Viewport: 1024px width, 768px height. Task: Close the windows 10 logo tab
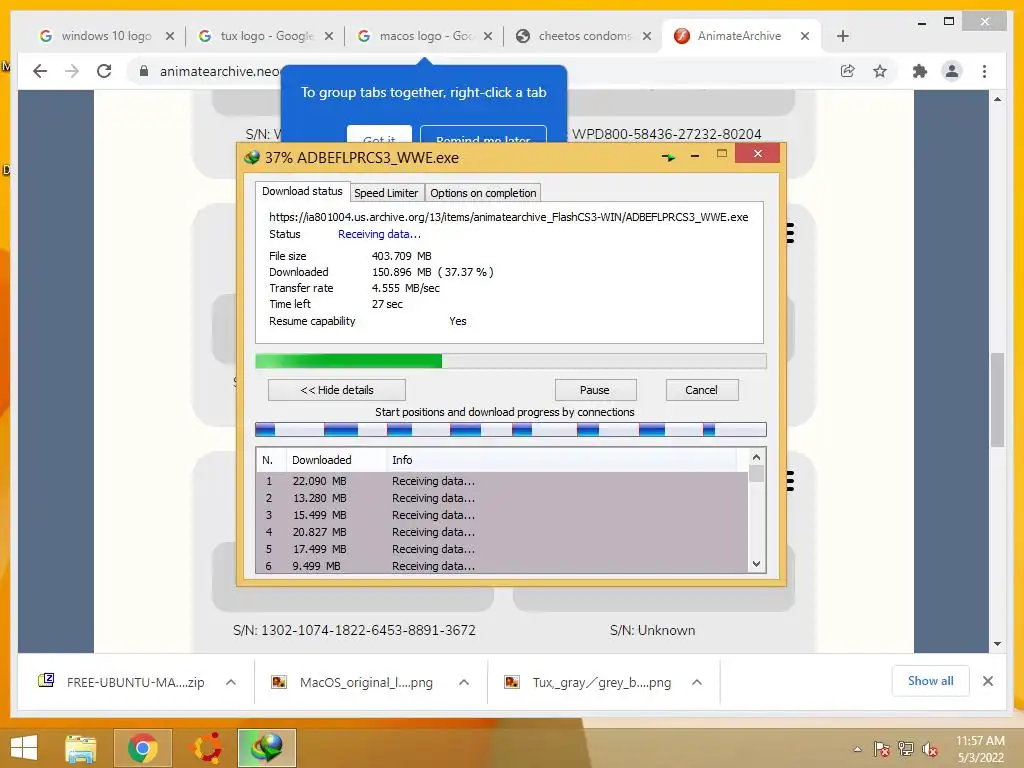coord(170,36)
